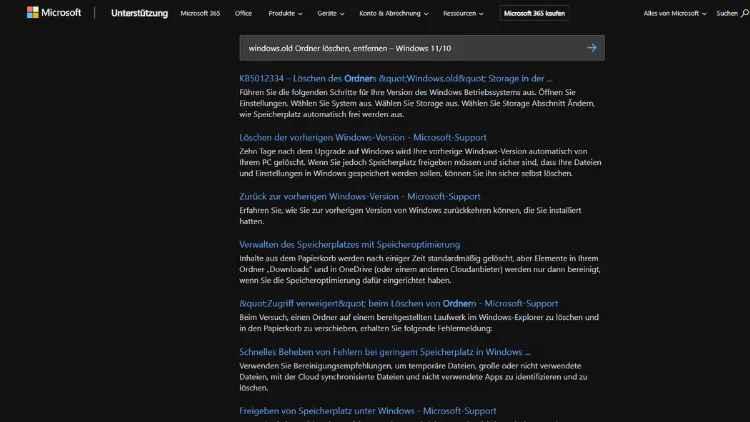Open Verwalten des Speicherplatzes mit Speicheroptimierung
This screenshot has height=422, width=750.
pos(350,244)
